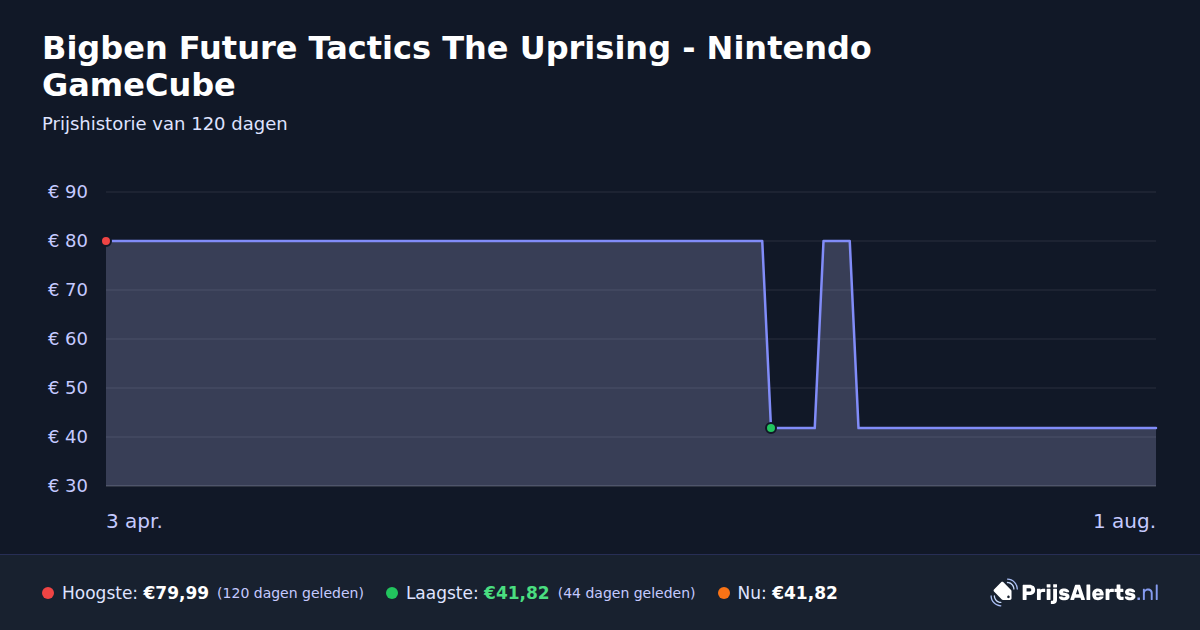The width and height of the screenshot is (1200, 630).
Task: Click the green Laagste legend dot
Action: tap(392, 593)
